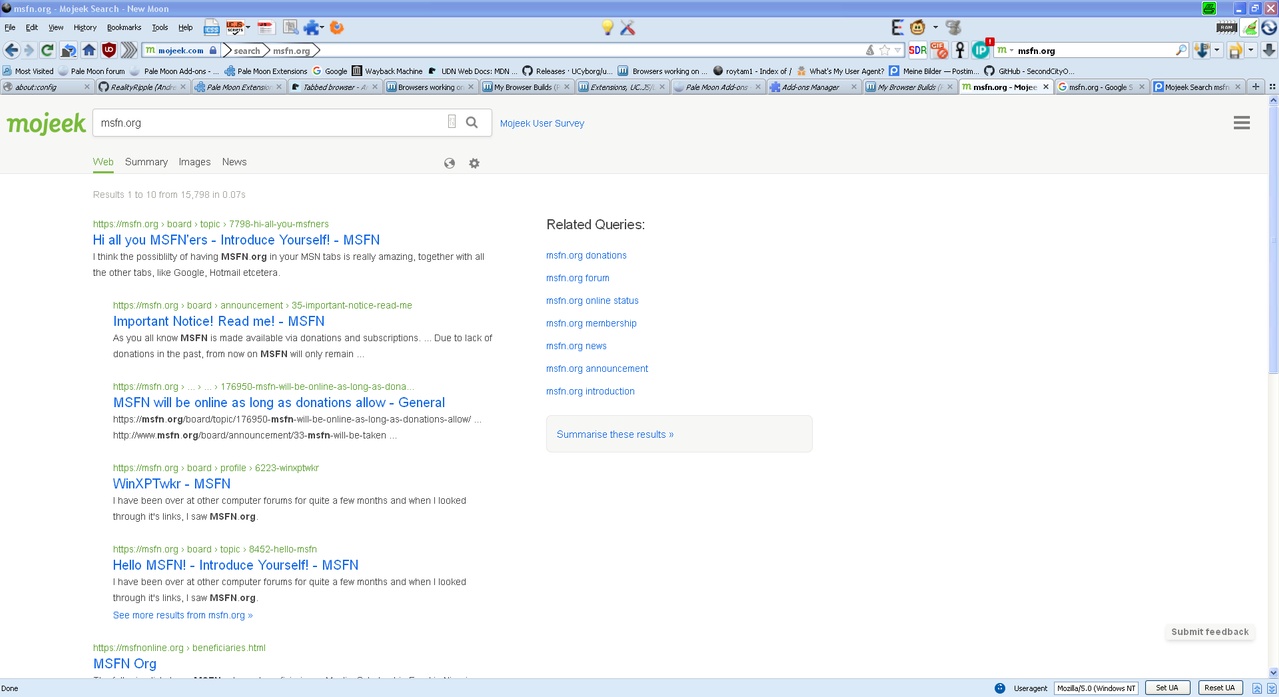Open the UC.JS scripts toolbar icon
1279x697 pixels.
pyautogui.click(x=234, y=28)
